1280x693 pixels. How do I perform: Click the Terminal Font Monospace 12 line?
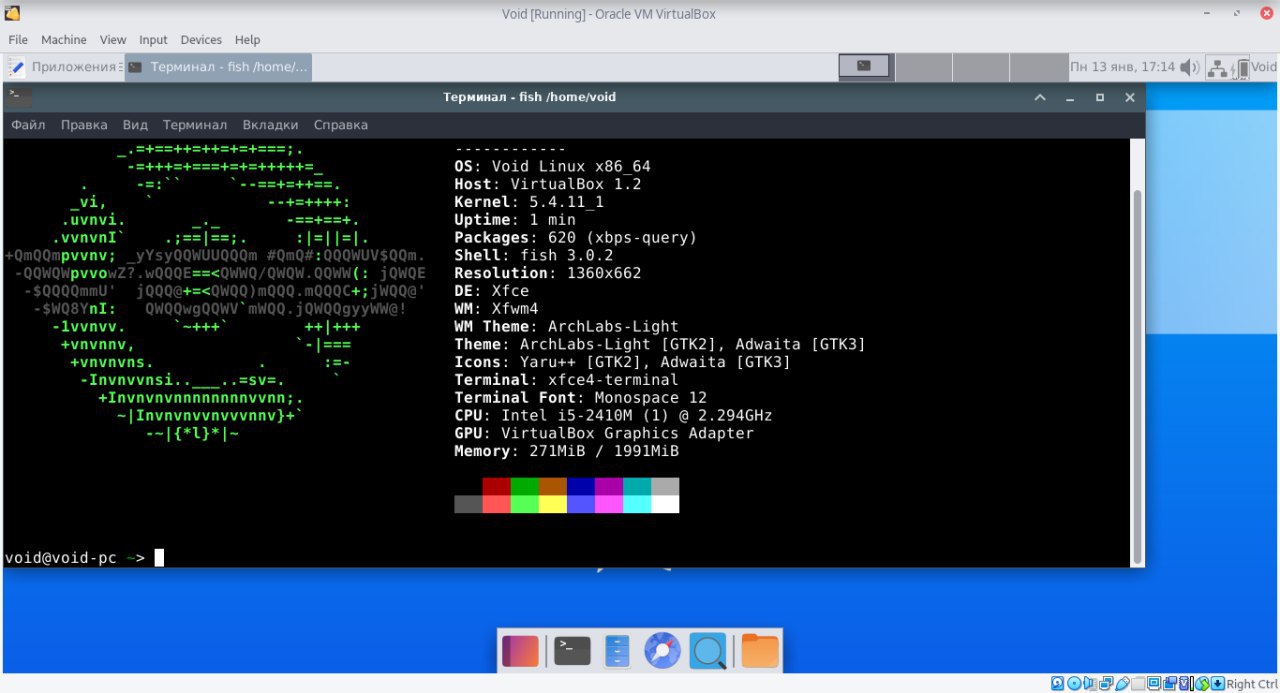[x=580, y=397]
